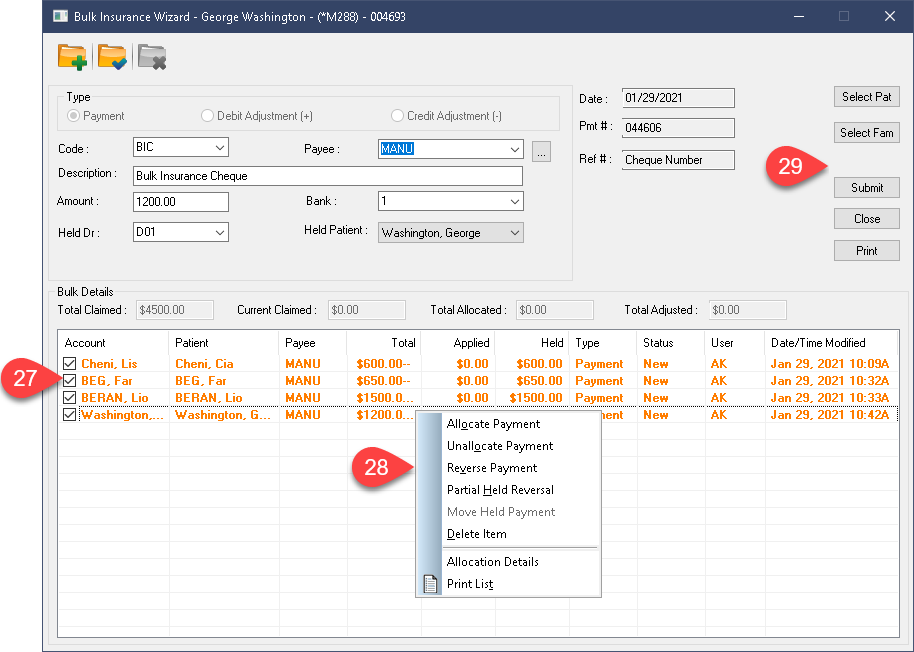The height and width of the screenshot is (652, 914).
Task: Choose Delete Item from context menu
Action: 477,534
